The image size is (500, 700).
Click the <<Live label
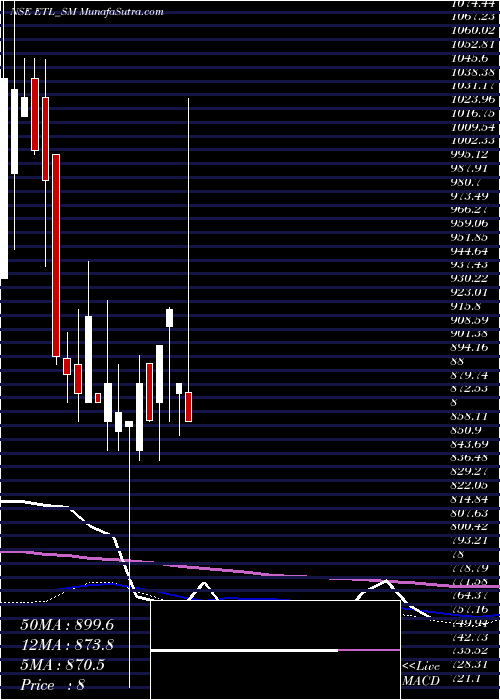421,667
